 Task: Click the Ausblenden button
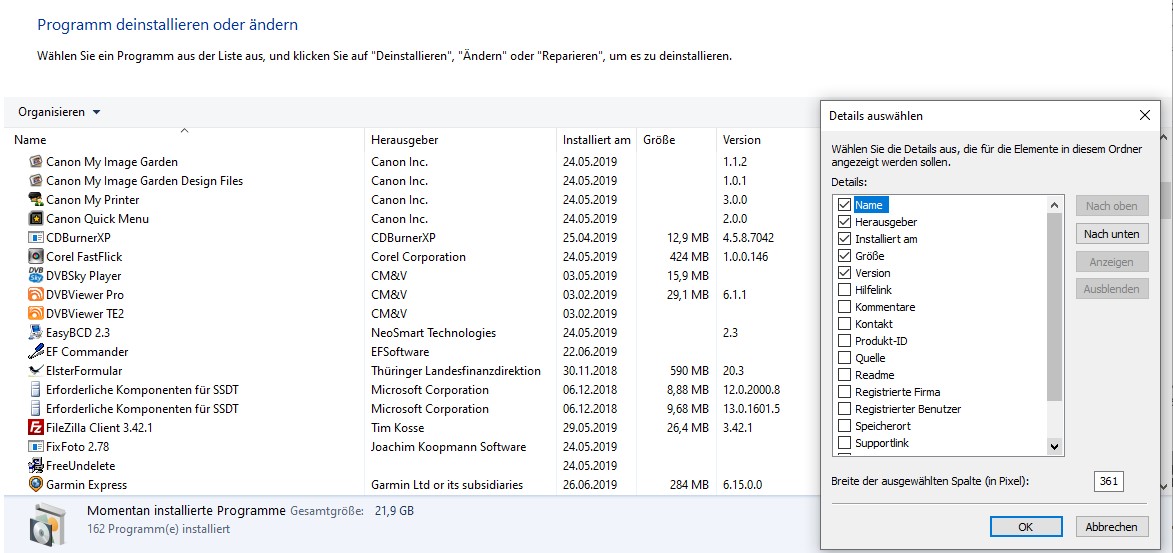1112,289
